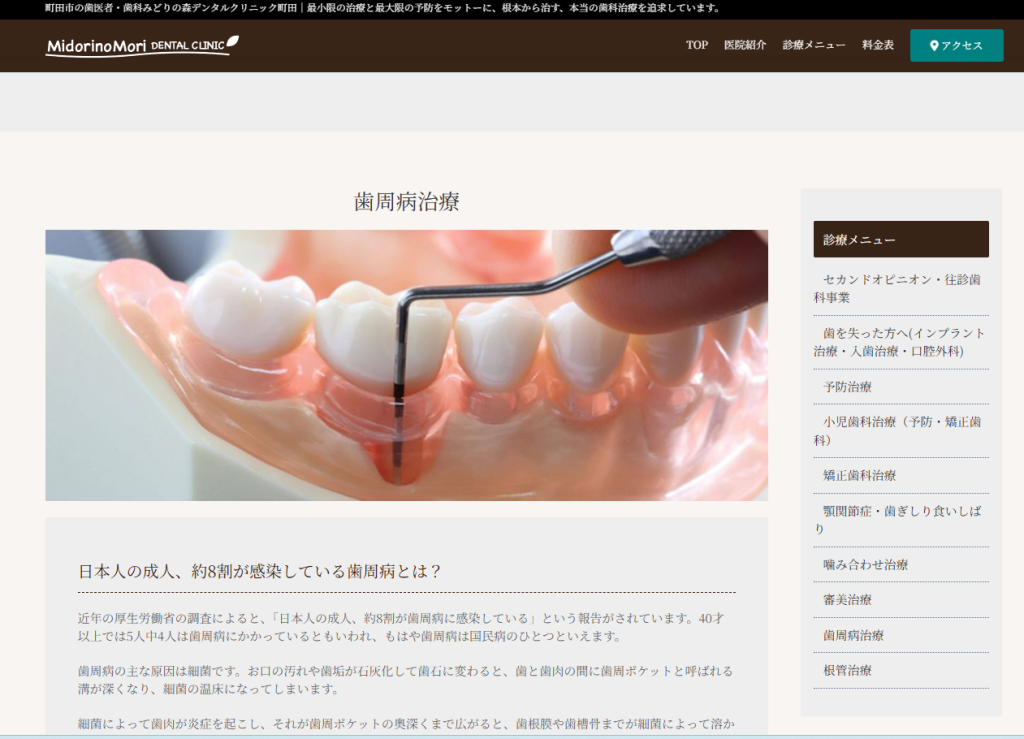Click the Midorino Mori Dental Clinic logo
1024x739 pixels.
pos(141,46)
